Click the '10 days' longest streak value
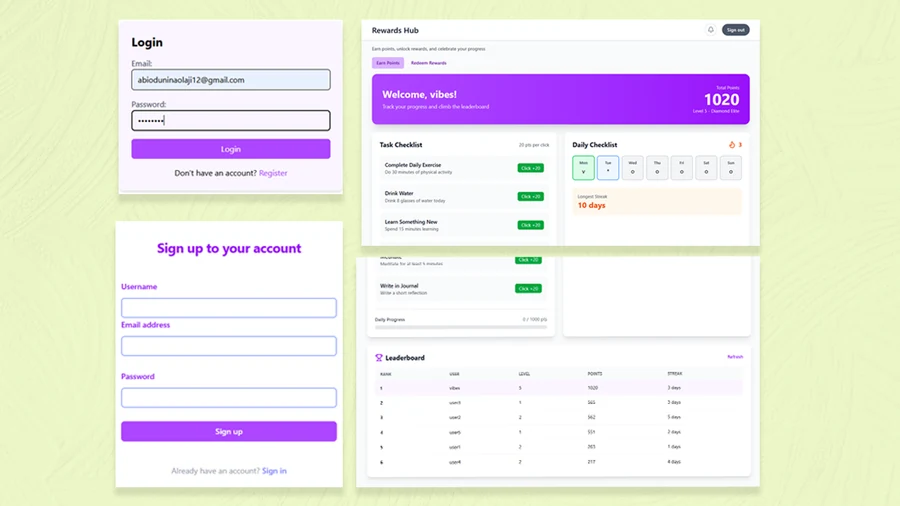The width and height of the screenshot is (900, 506). (591, 205)
